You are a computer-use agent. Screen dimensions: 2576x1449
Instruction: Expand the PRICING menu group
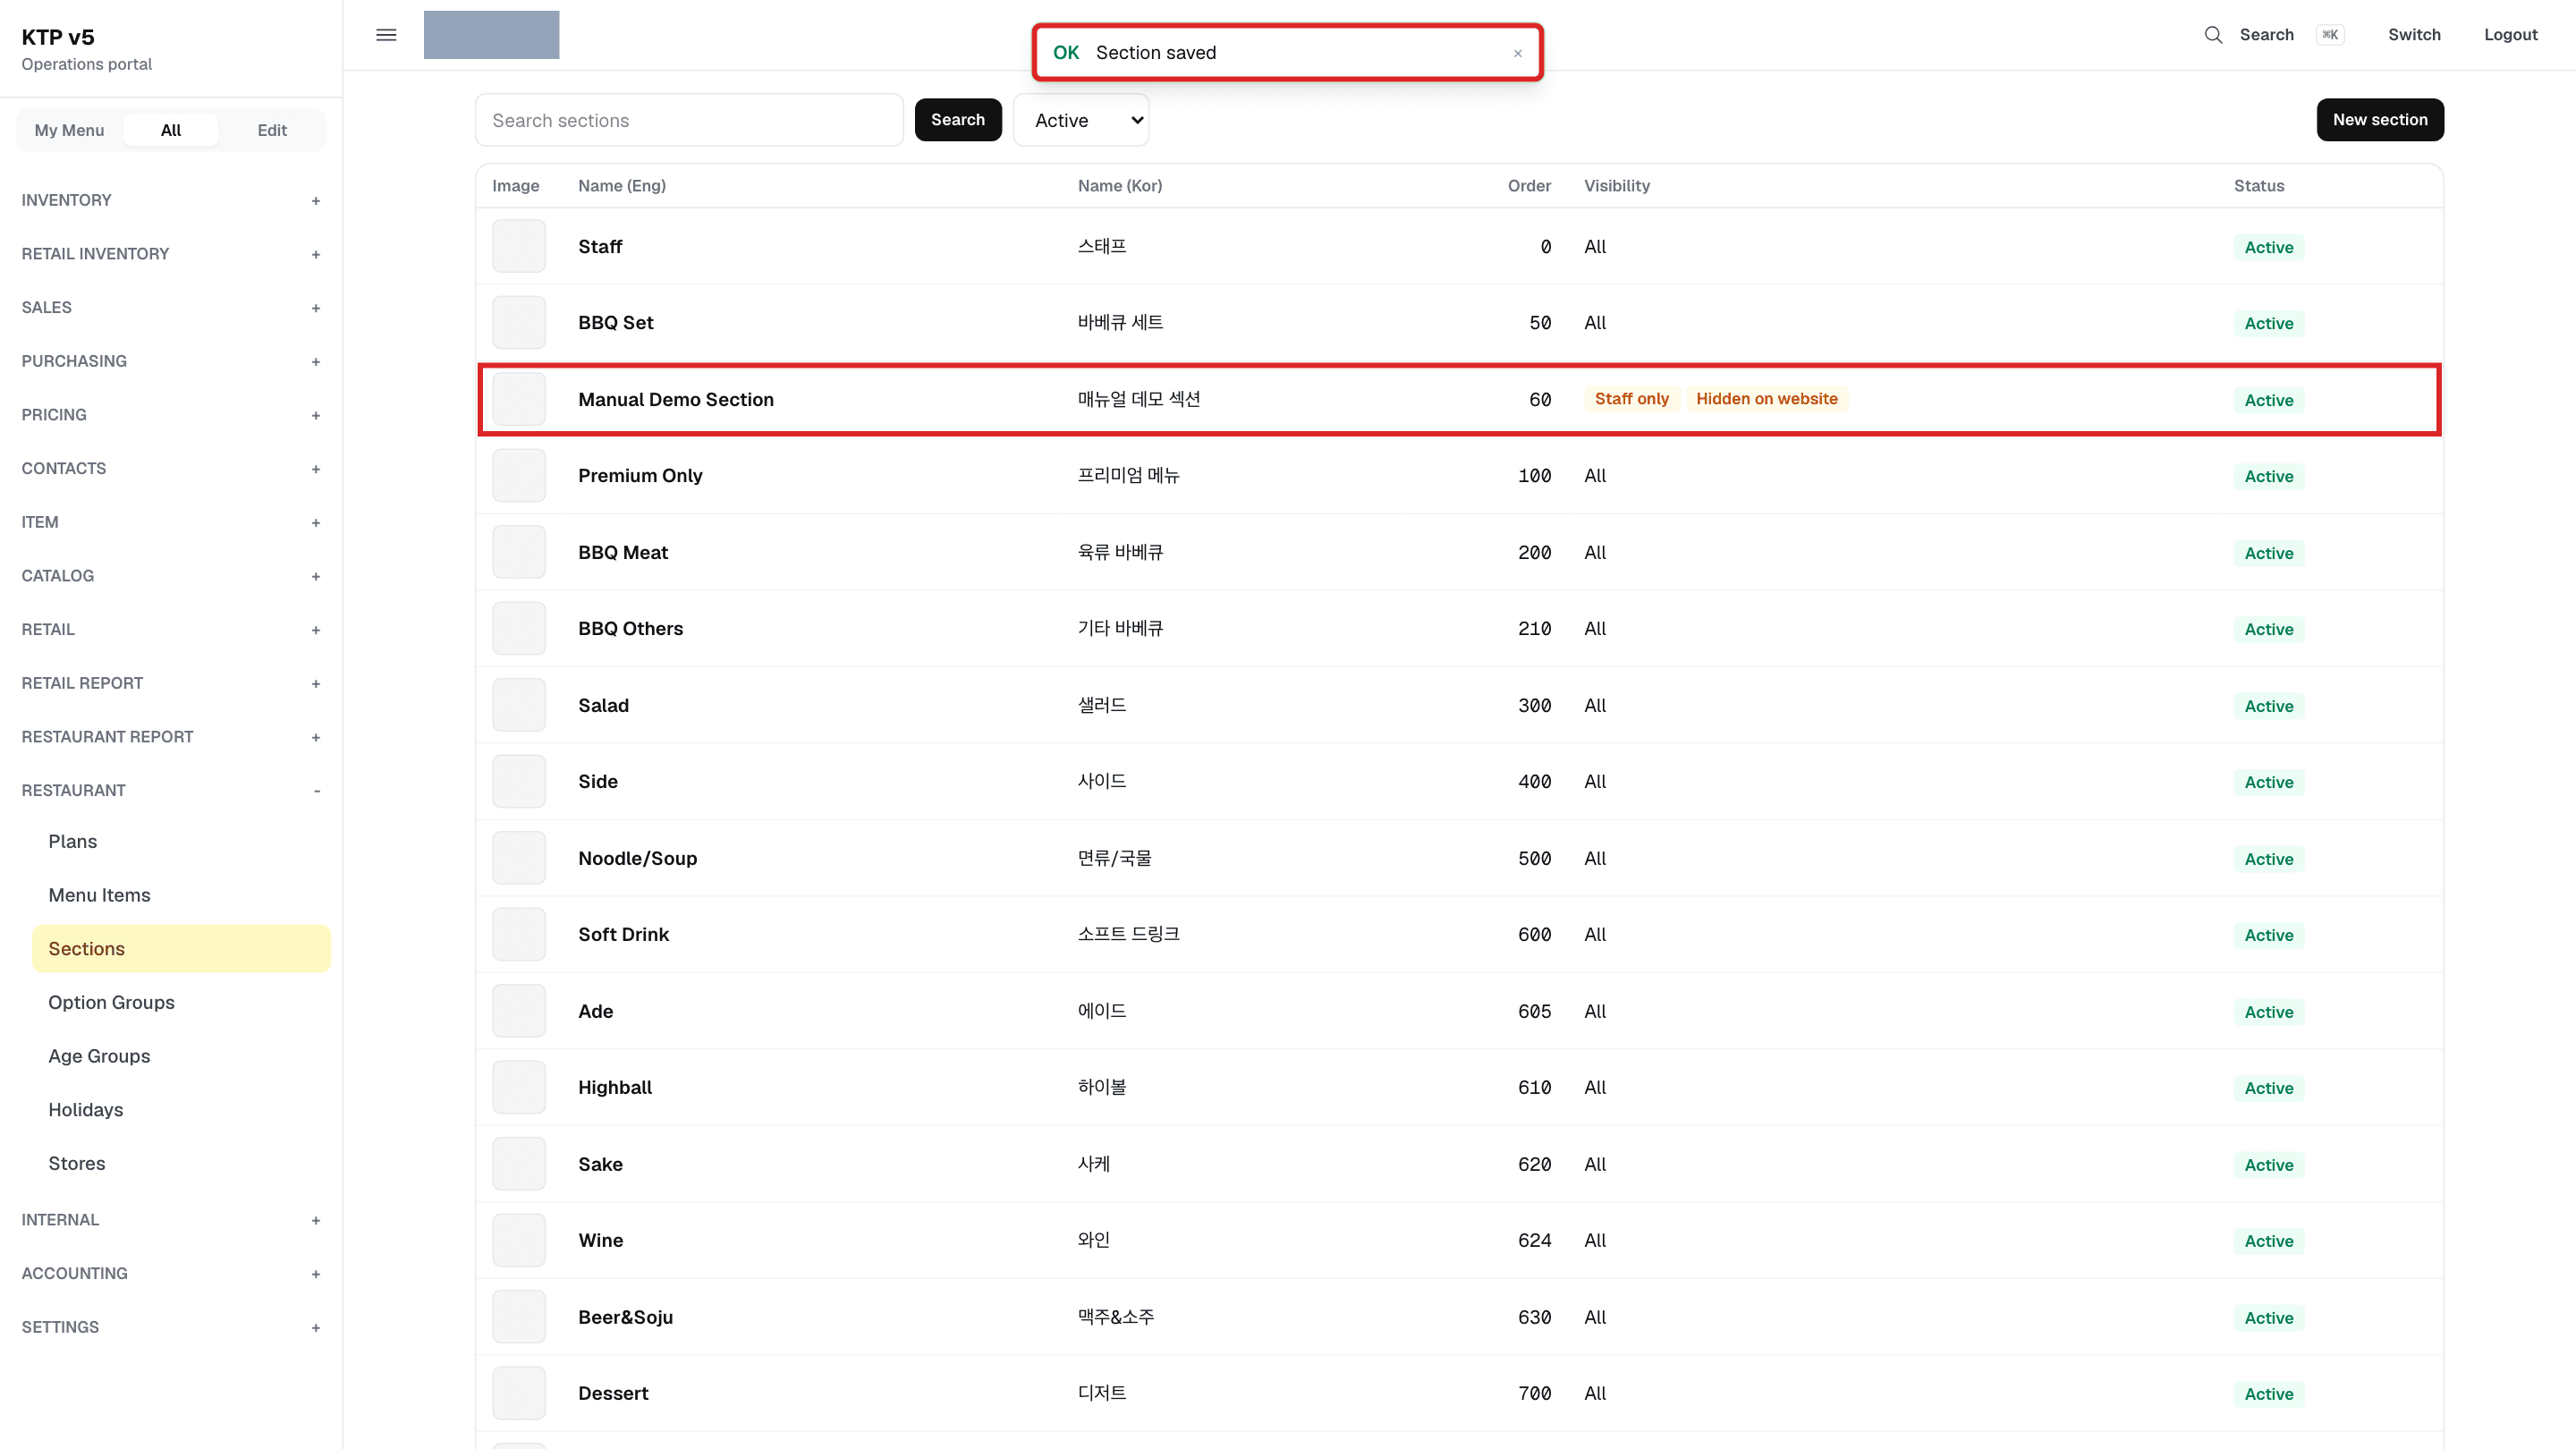[171, 415]
